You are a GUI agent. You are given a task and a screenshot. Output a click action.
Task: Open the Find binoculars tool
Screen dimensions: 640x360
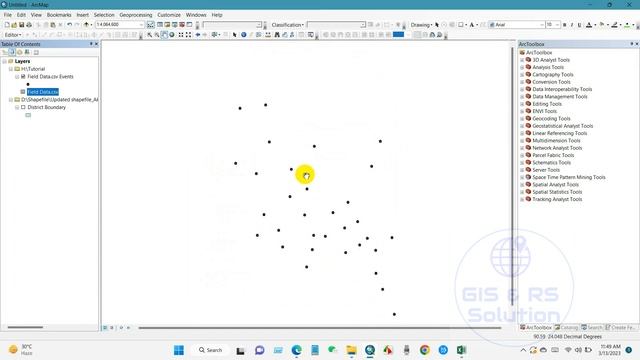[277, 35]
